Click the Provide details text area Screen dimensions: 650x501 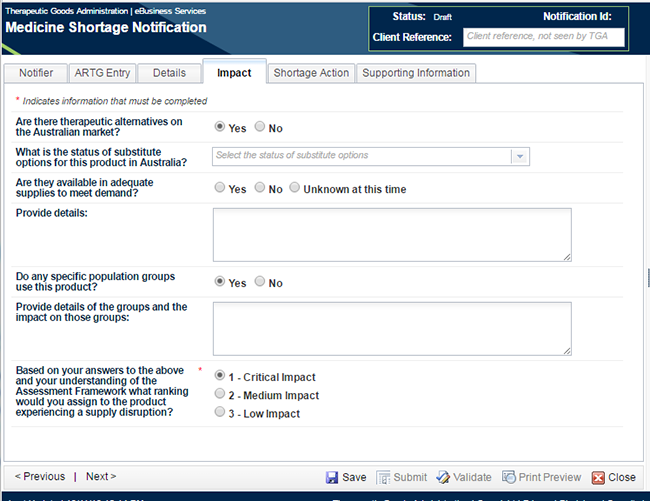[x=392, y=234]
